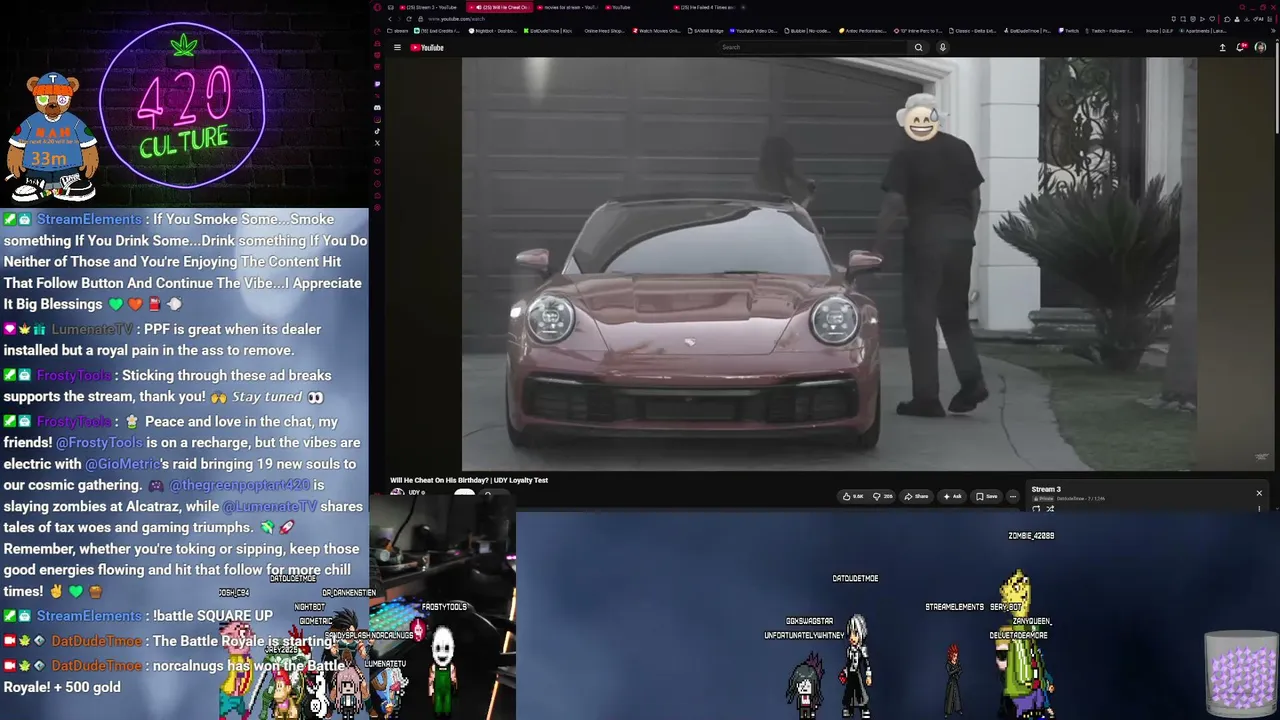Dislike the video with thumbs down

(882, 496)
